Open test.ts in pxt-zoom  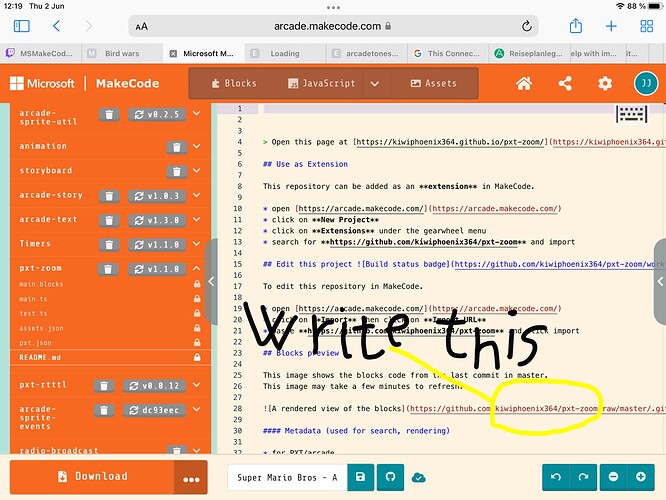pyautogui.click(x=110, y=313)
